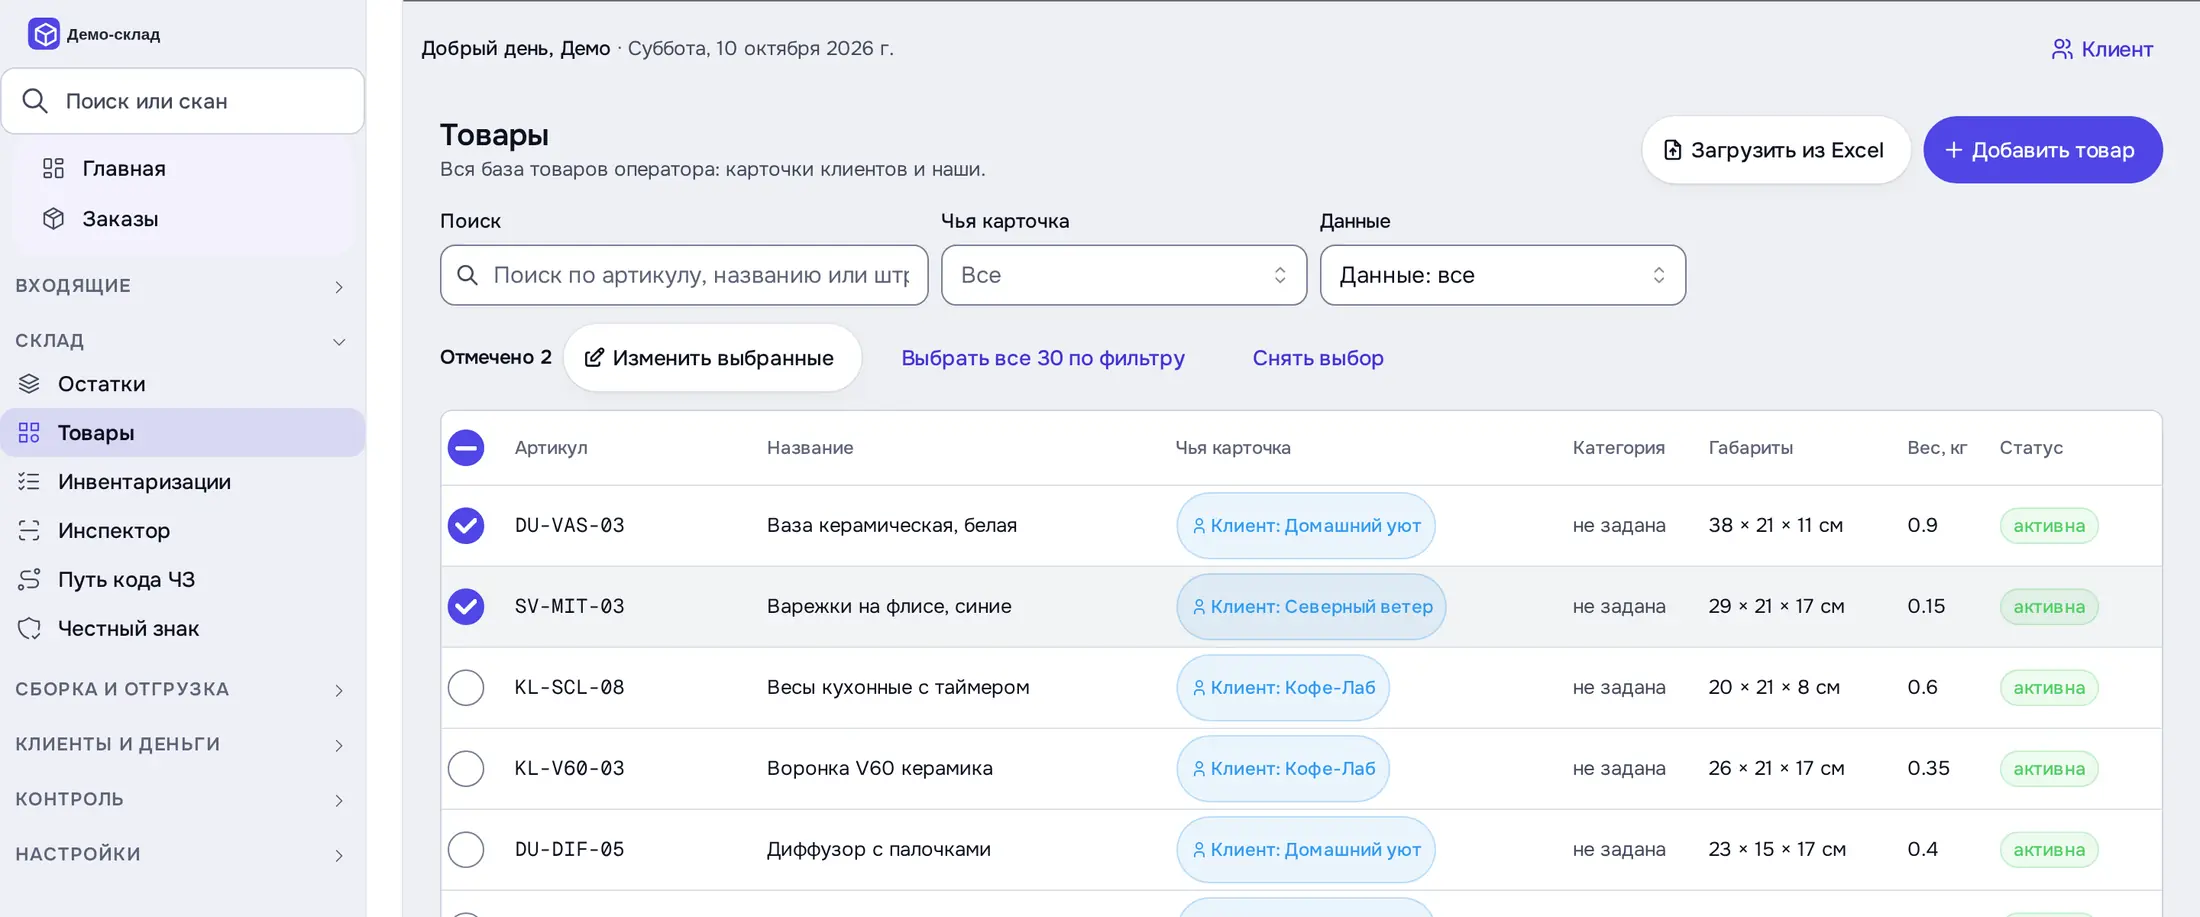Uncheck the SV-MIT-03 row checkbox
The image size is (2200, 917).
click(x=466, y=607)
